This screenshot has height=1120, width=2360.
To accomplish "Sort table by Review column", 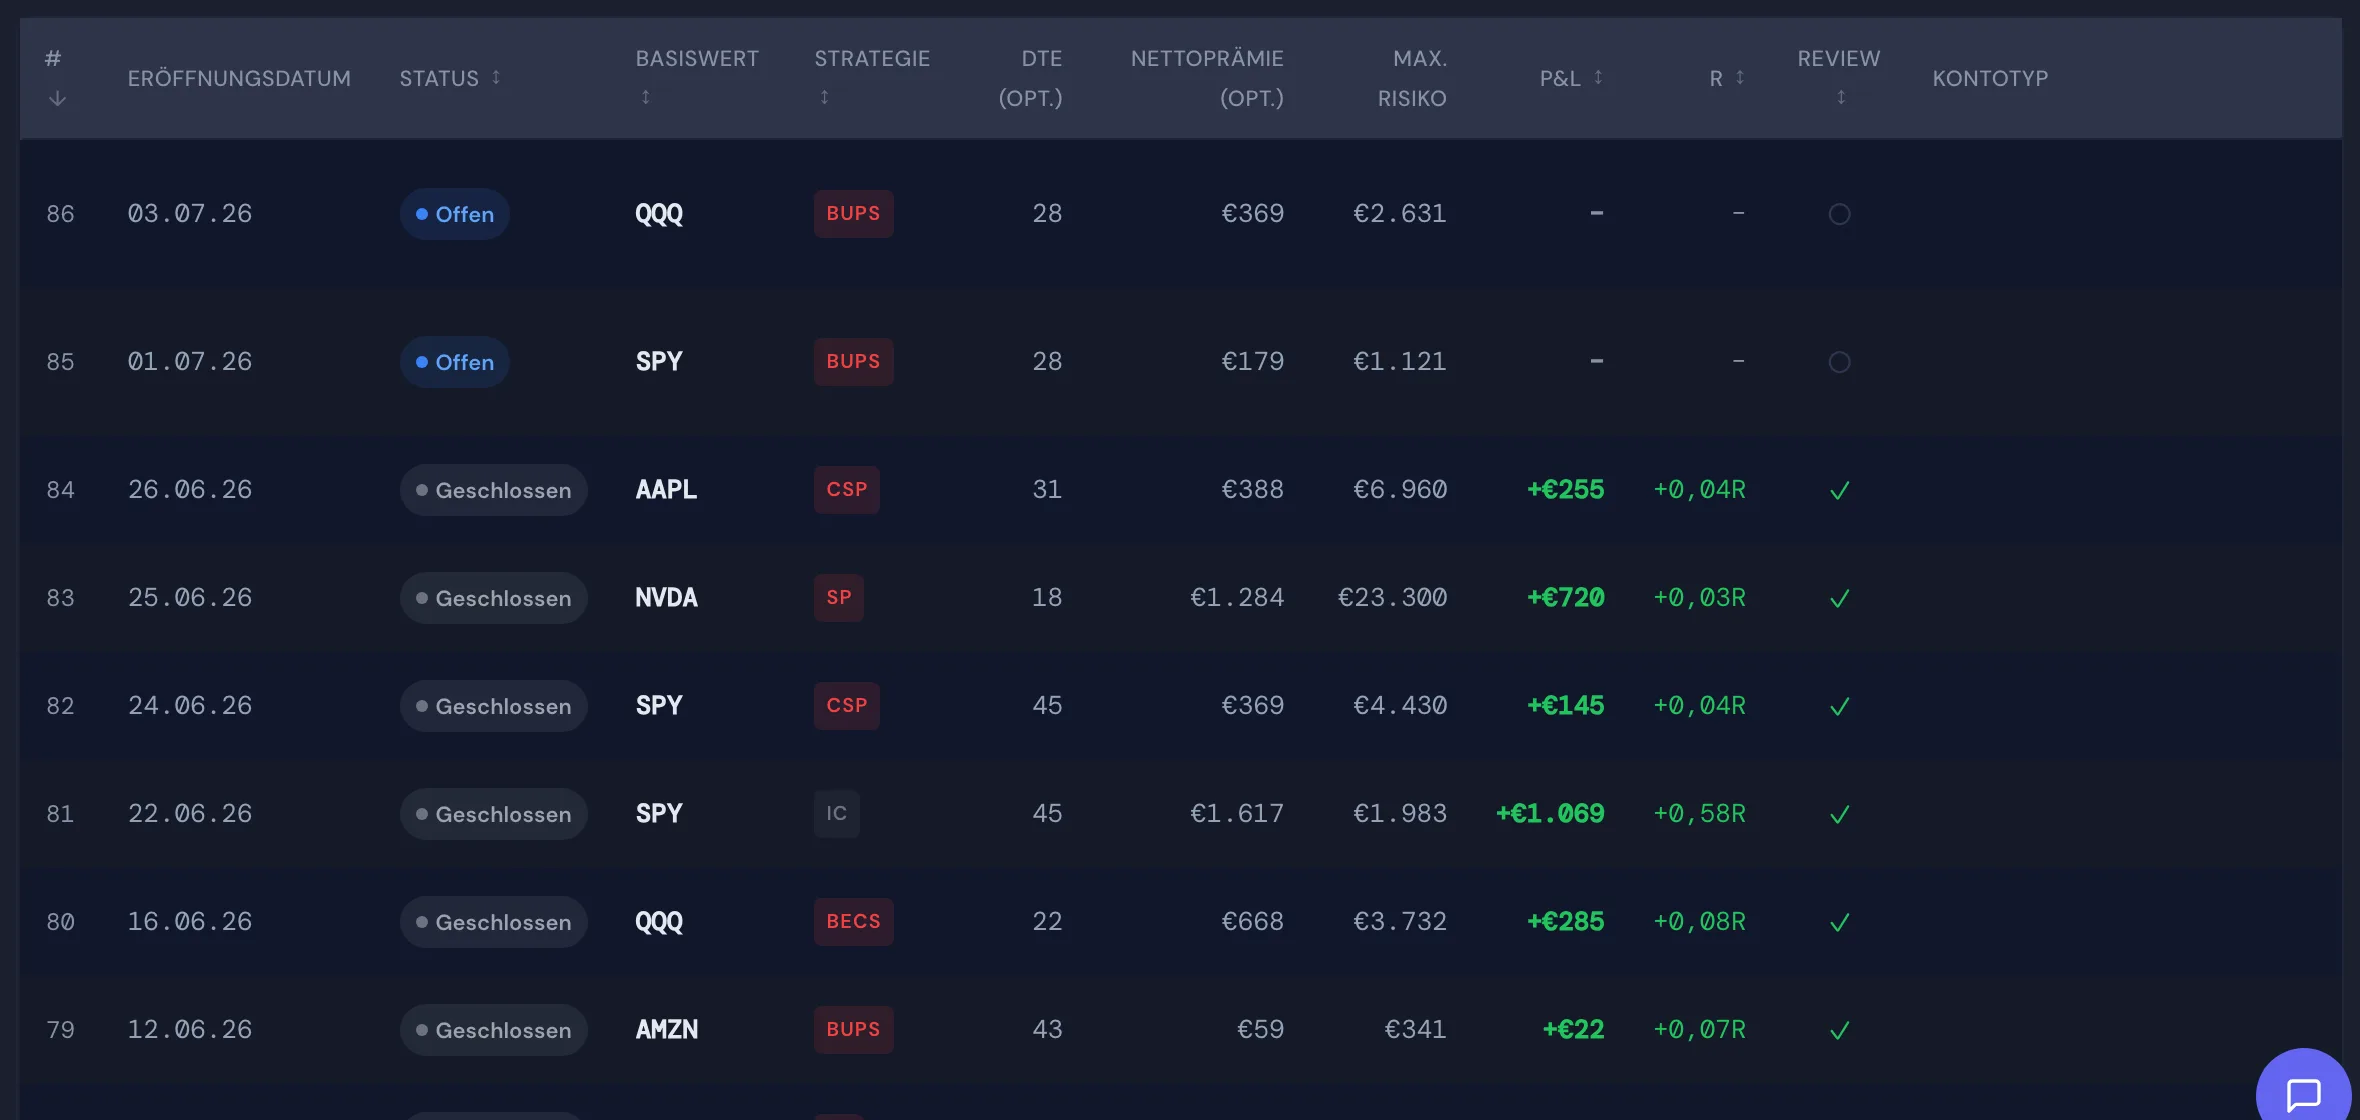I will point(1841,97).
